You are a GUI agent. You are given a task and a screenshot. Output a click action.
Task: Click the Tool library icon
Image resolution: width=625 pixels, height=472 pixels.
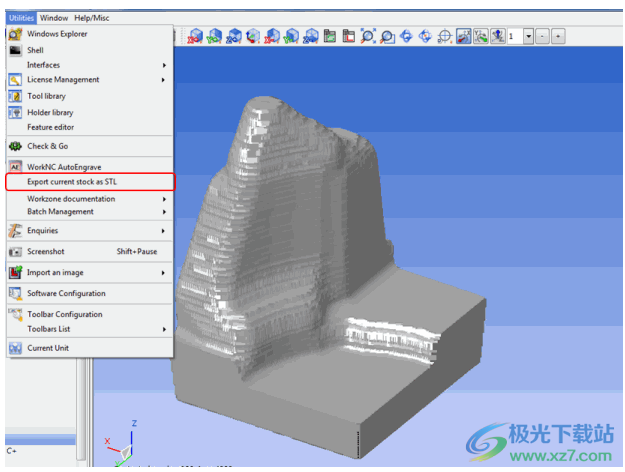[15, 96]
